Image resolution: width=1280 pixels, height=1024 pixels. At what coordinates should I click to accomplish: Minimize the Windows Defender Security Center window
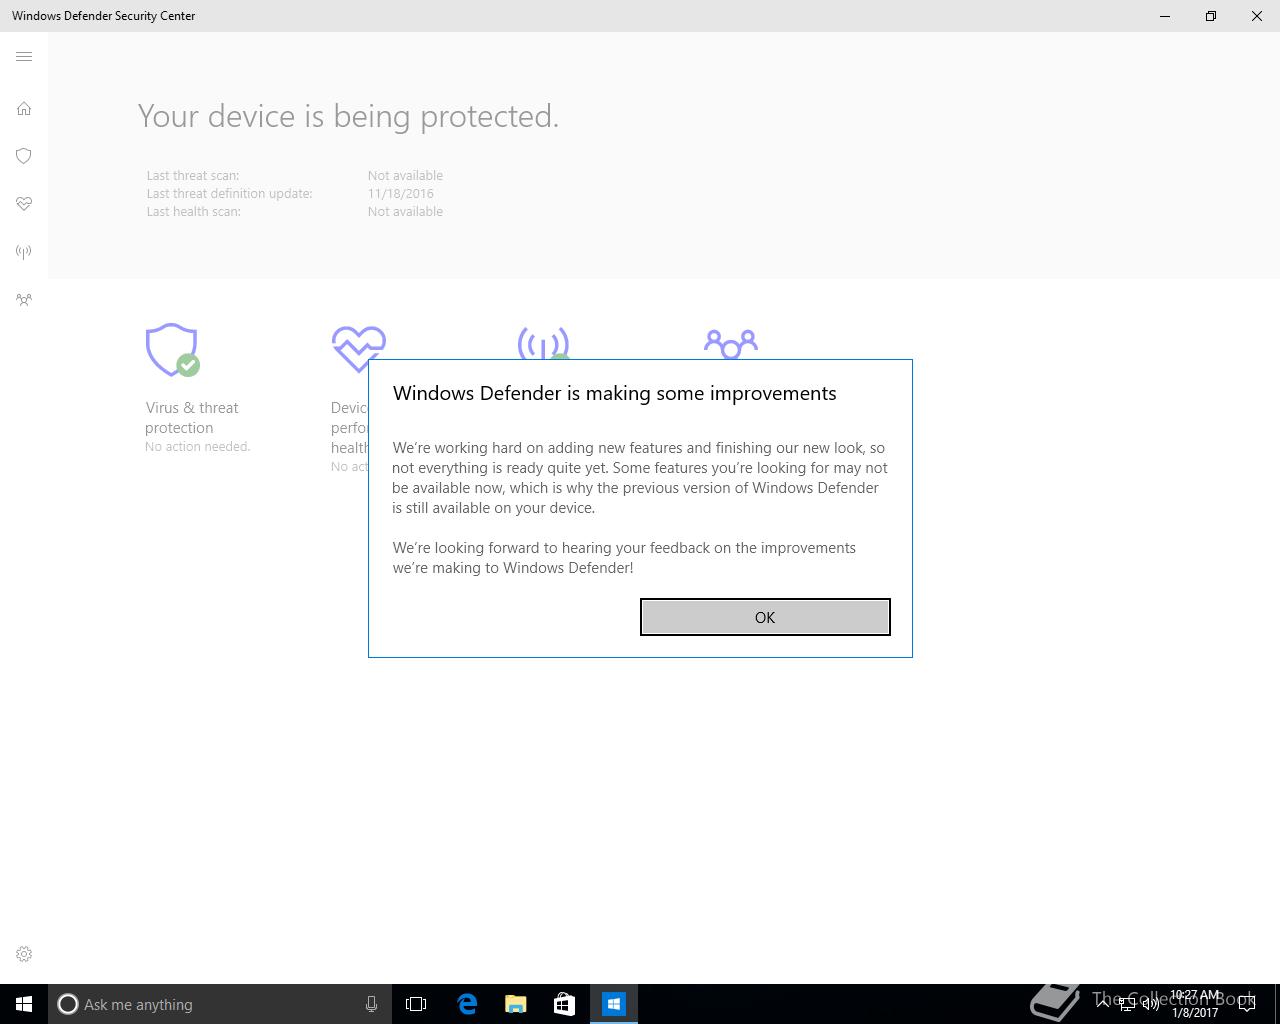1165,16
